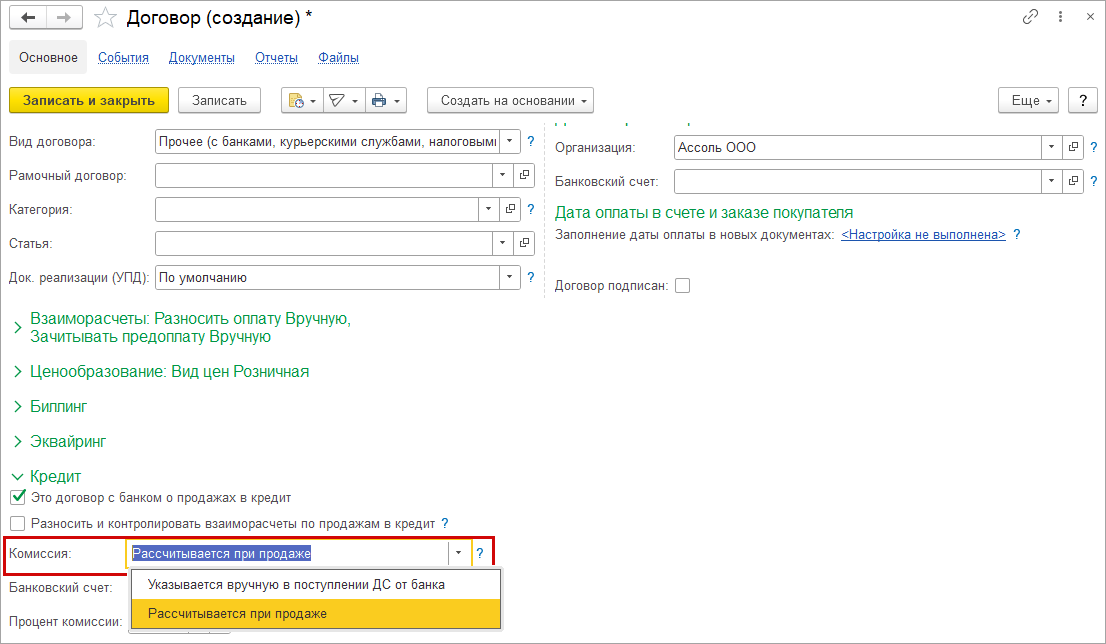The image size is (1106, 644).
Task: Tick the Договор подписан checkbox
Action: click(x=682, y=286)
